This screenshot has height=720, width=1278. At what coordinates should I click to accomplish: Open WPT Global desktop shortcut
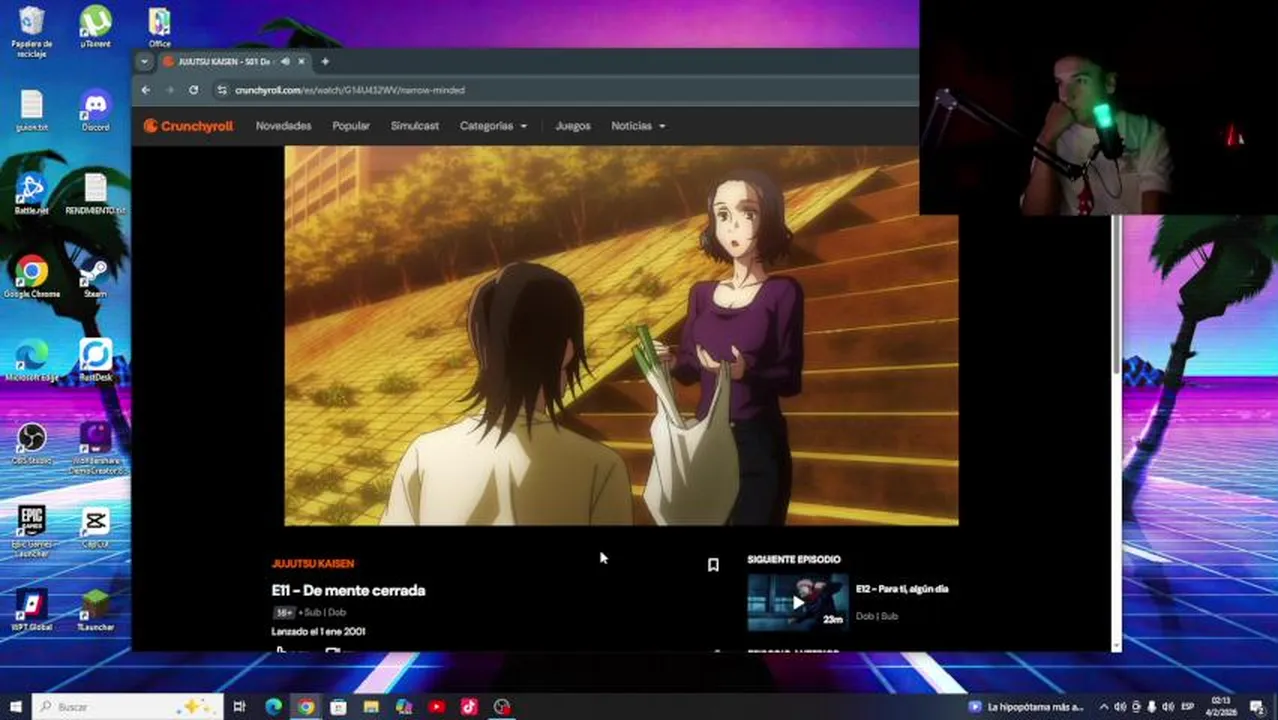pyautogui.click(x=32, y=610)
